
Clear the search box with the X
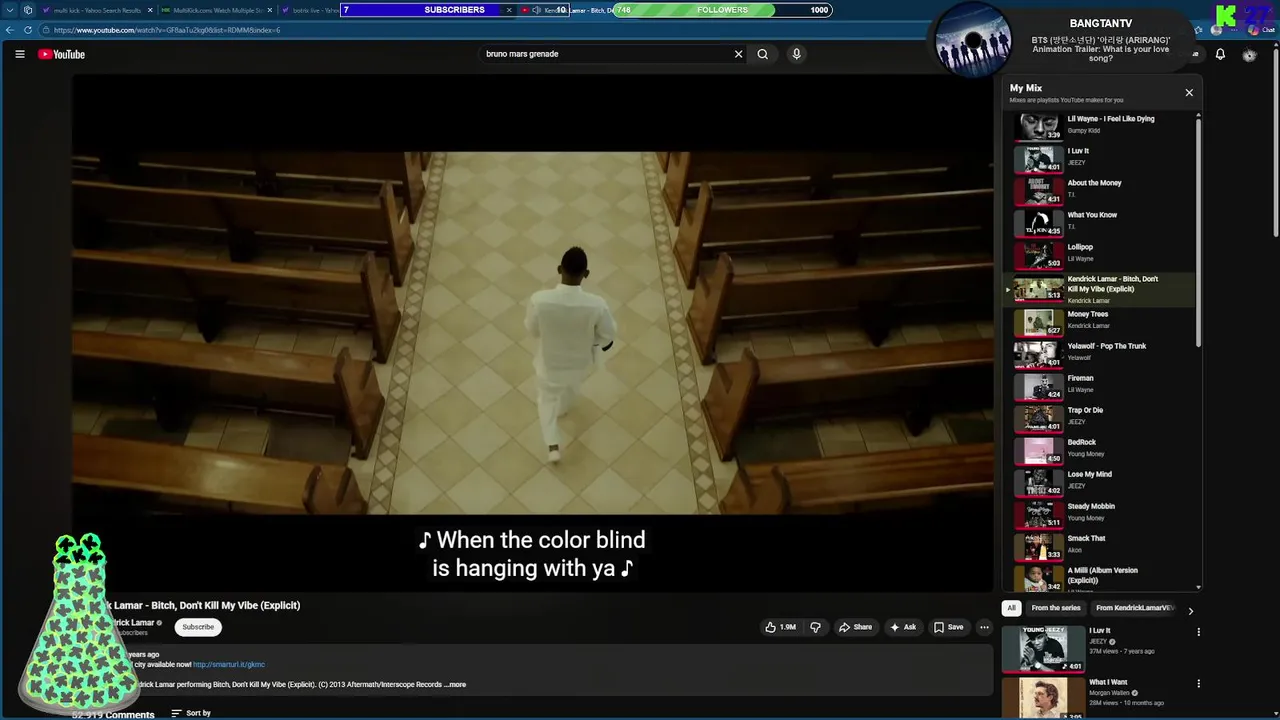click(738, 54)
